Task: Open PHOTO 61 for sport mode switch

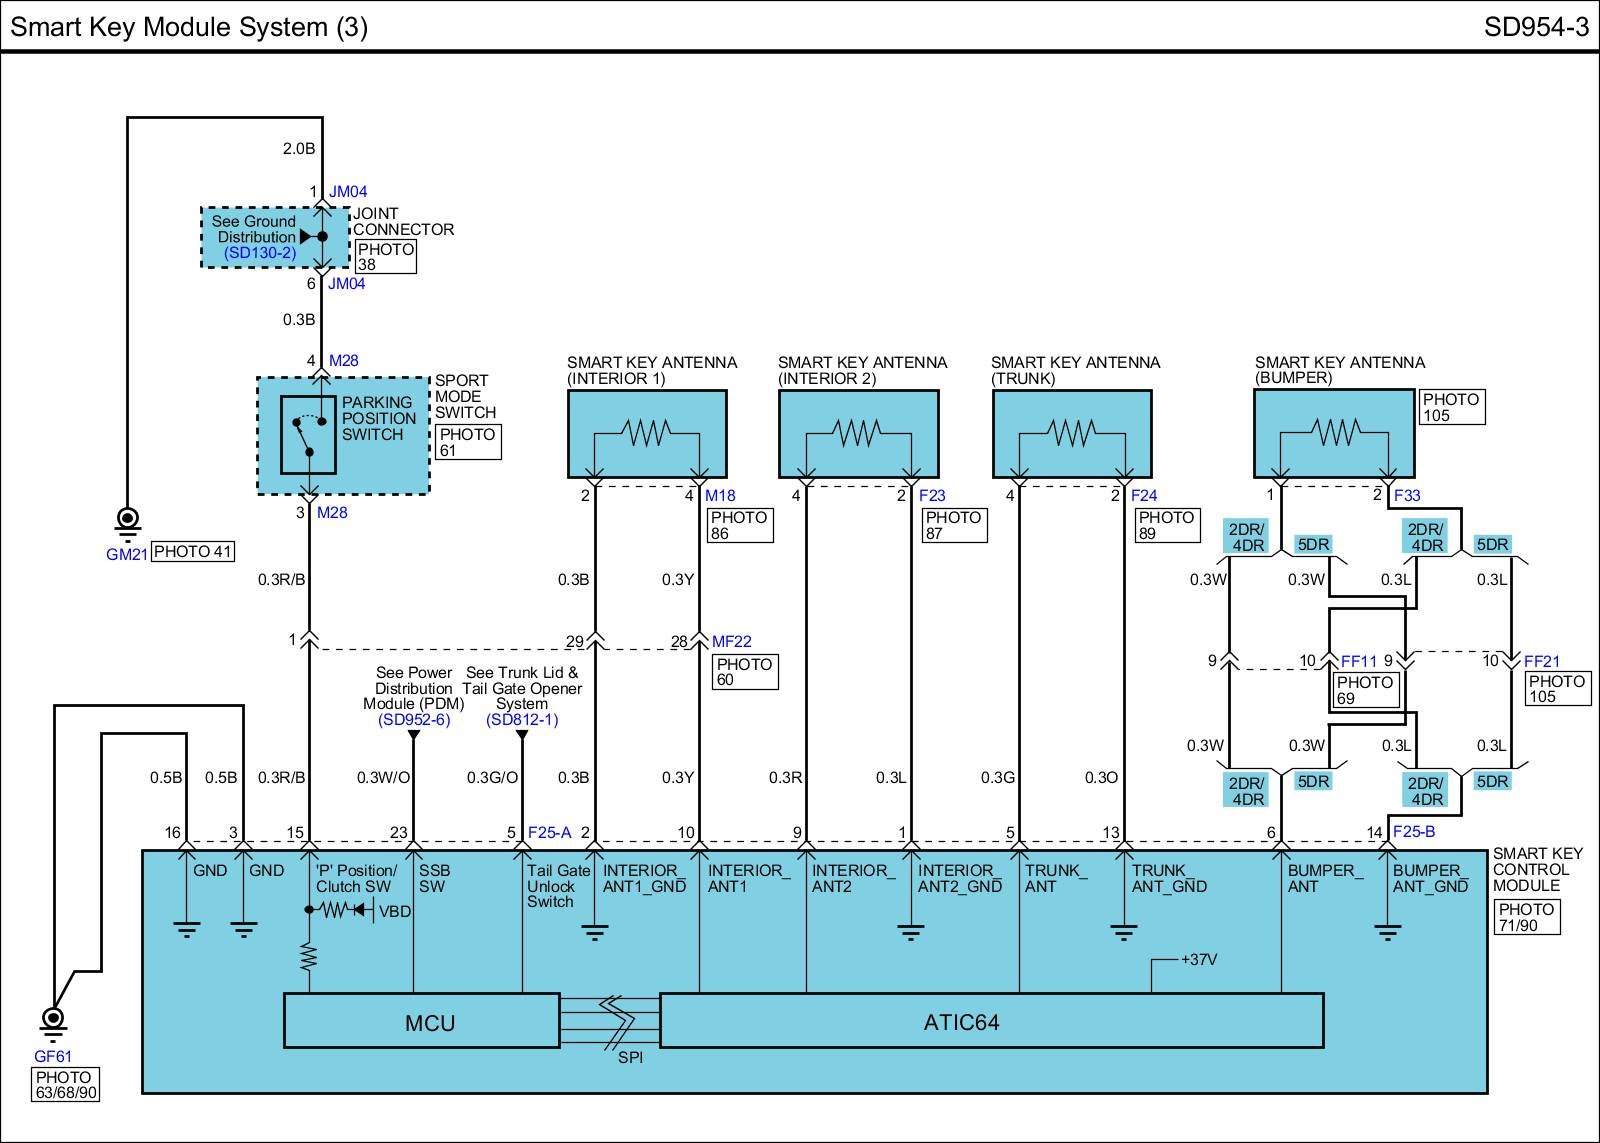Action: [x=468, y=442]
